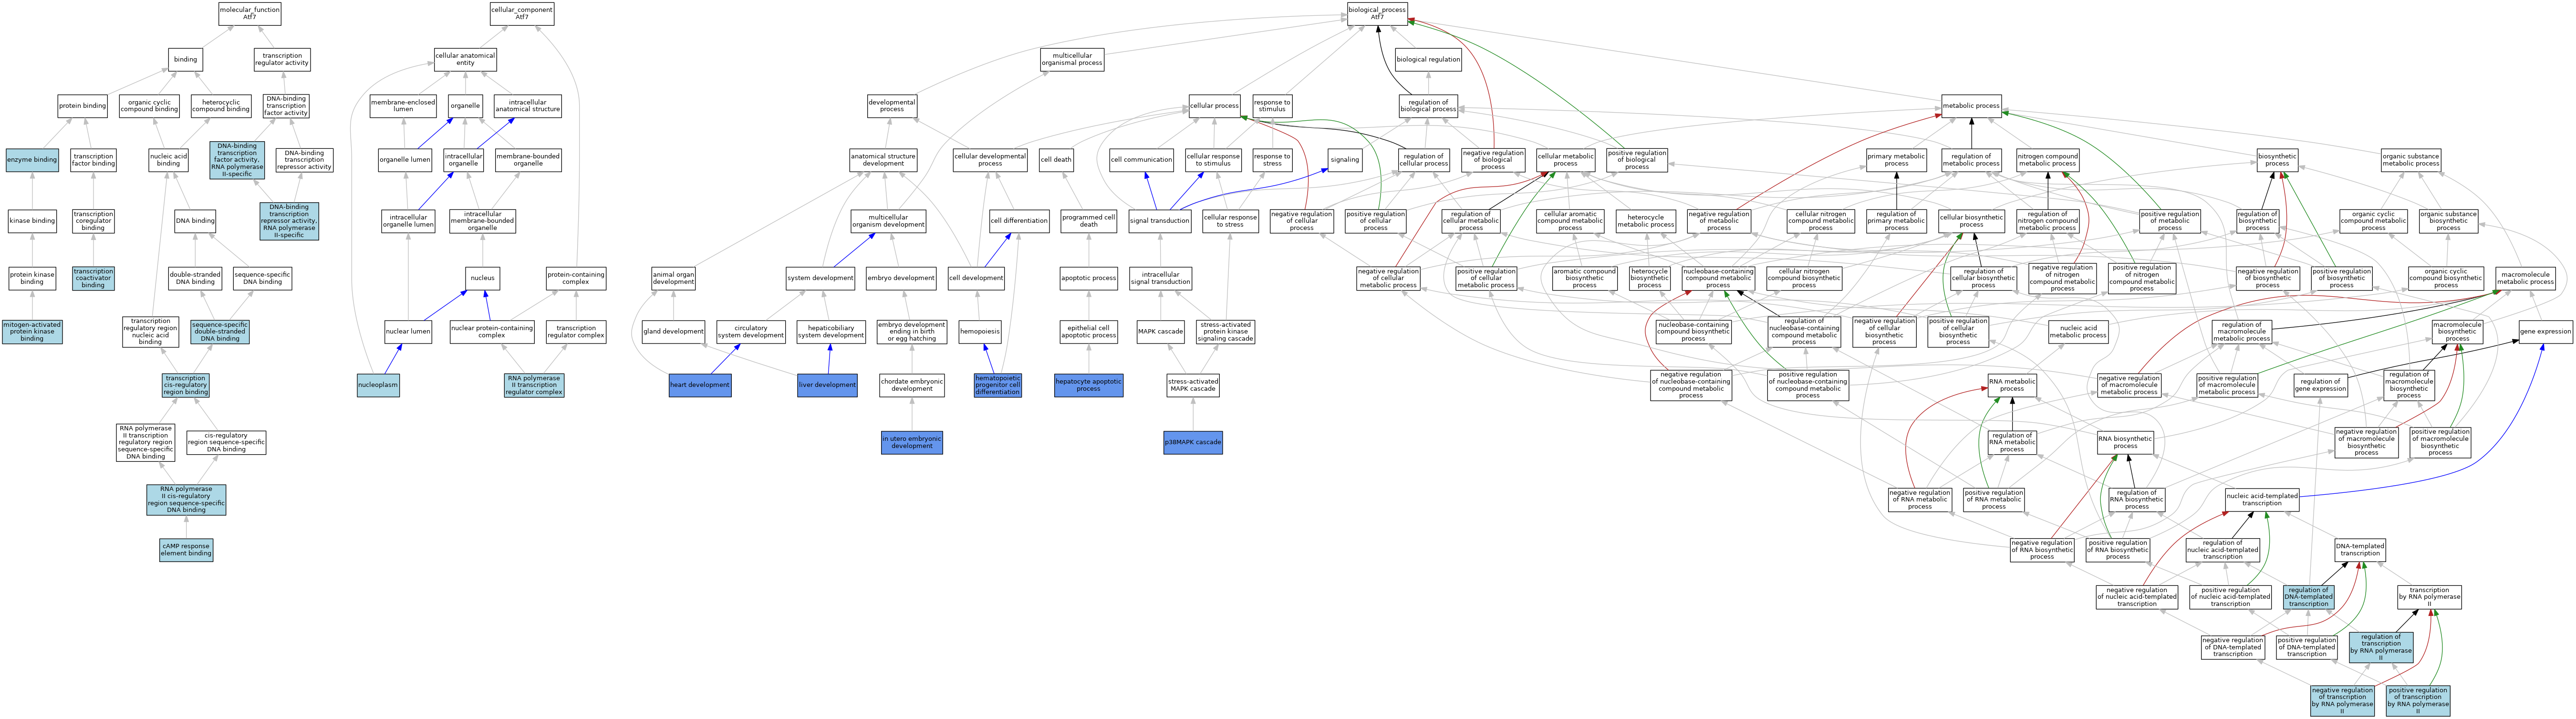The image size is (2576, 719).
Task: Click the 'signal transduction' node
Action: point(1160,221)
